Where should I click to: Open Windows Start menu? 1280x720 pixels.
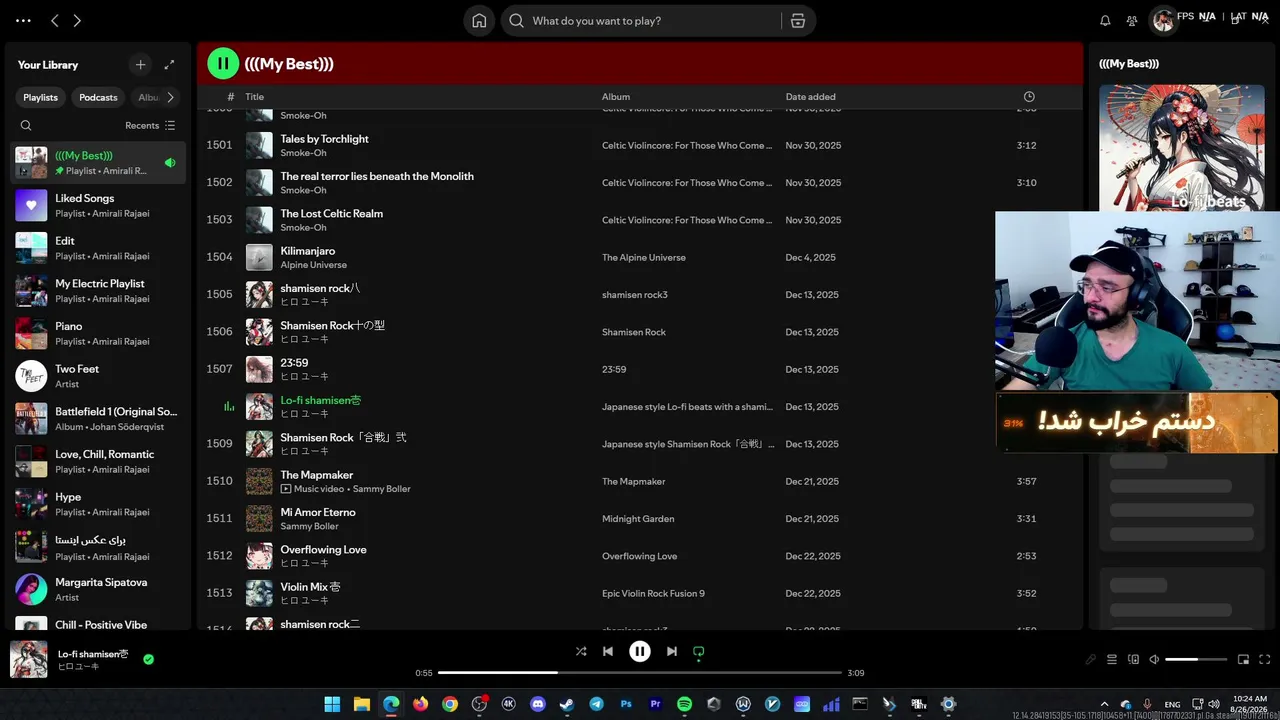click(x=332, y=704)
